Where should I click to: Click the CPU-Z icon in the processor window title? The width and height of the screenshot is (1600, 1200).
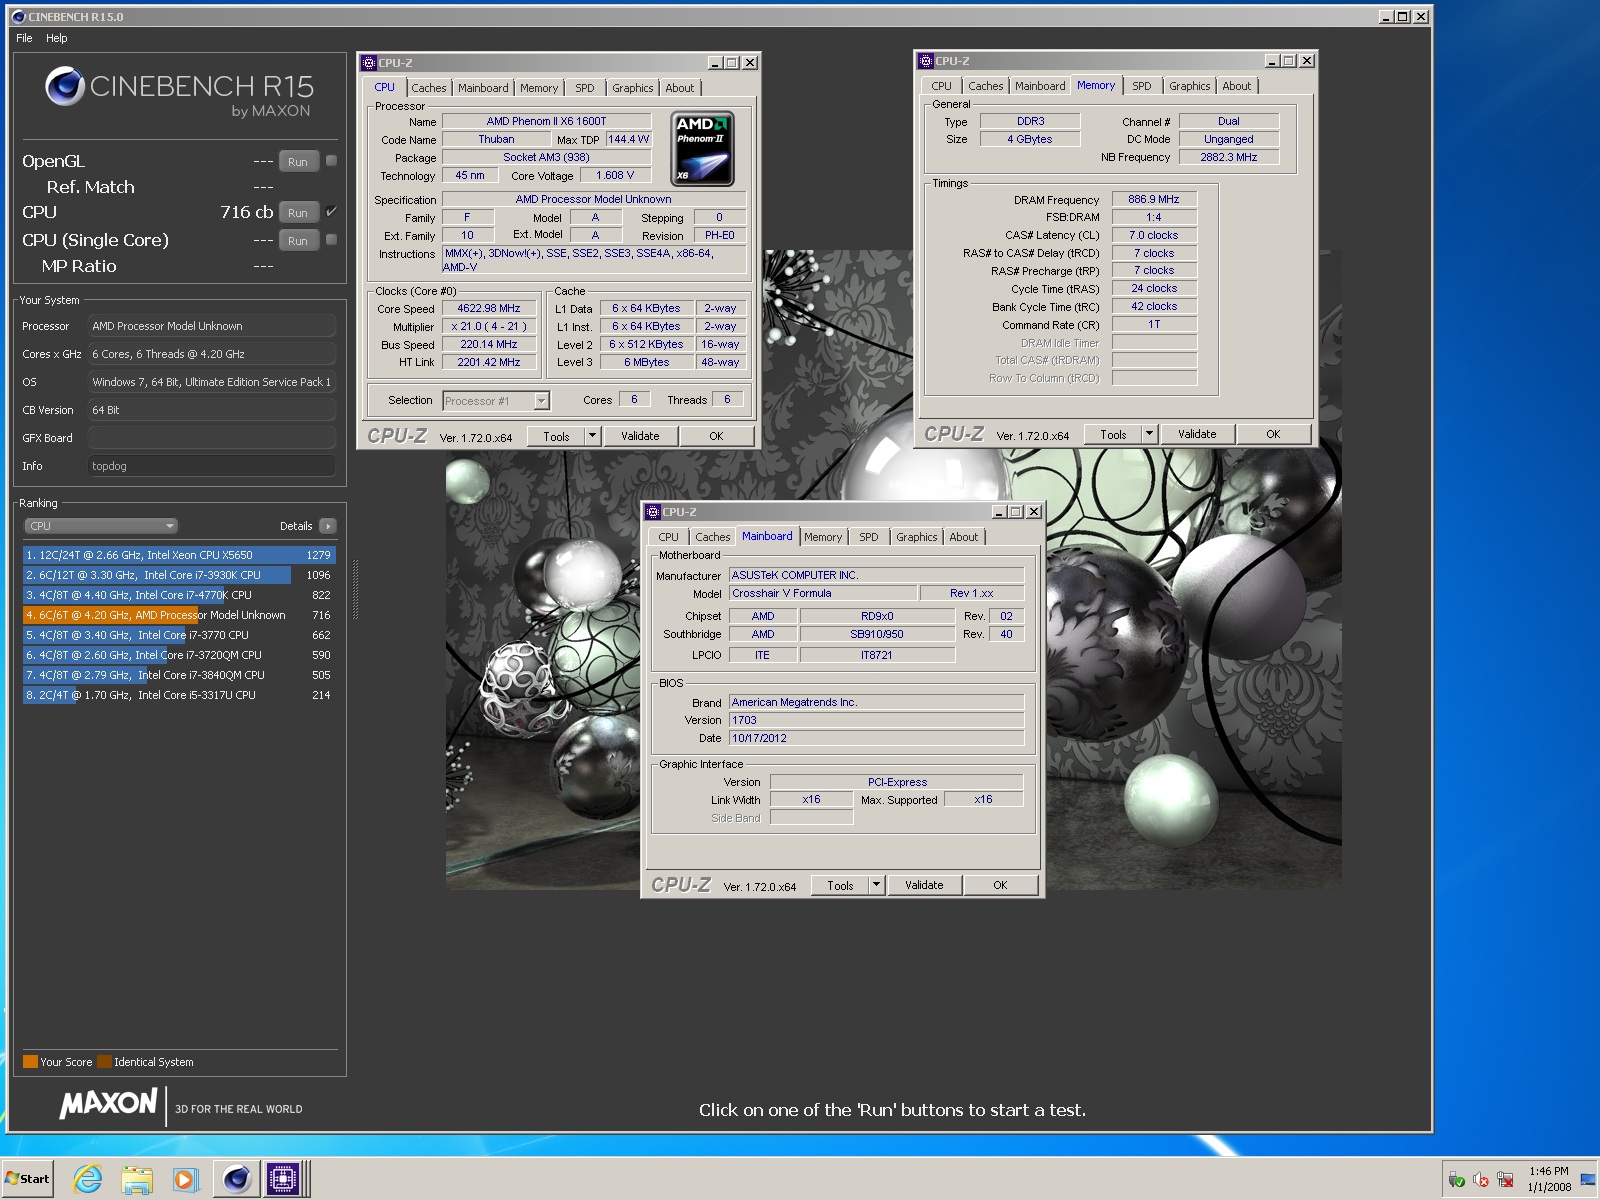369,63
